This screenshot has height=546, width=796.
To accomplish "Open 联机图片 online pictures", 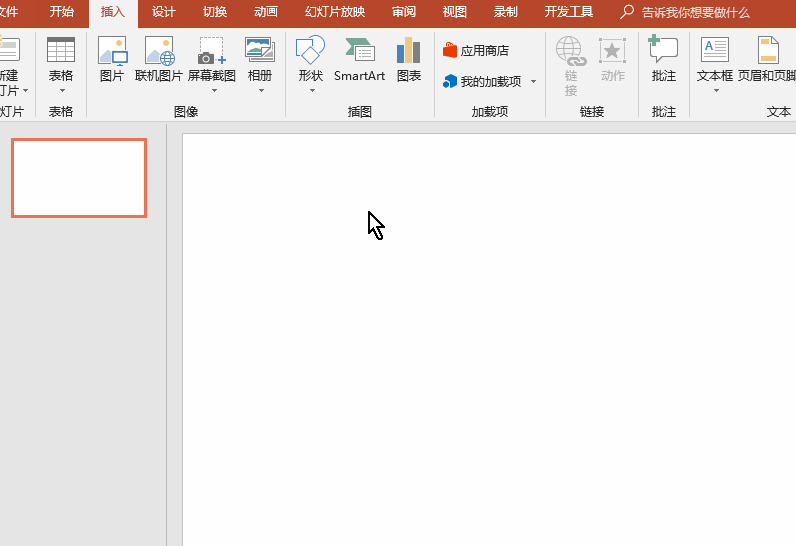I will (159, 51).
